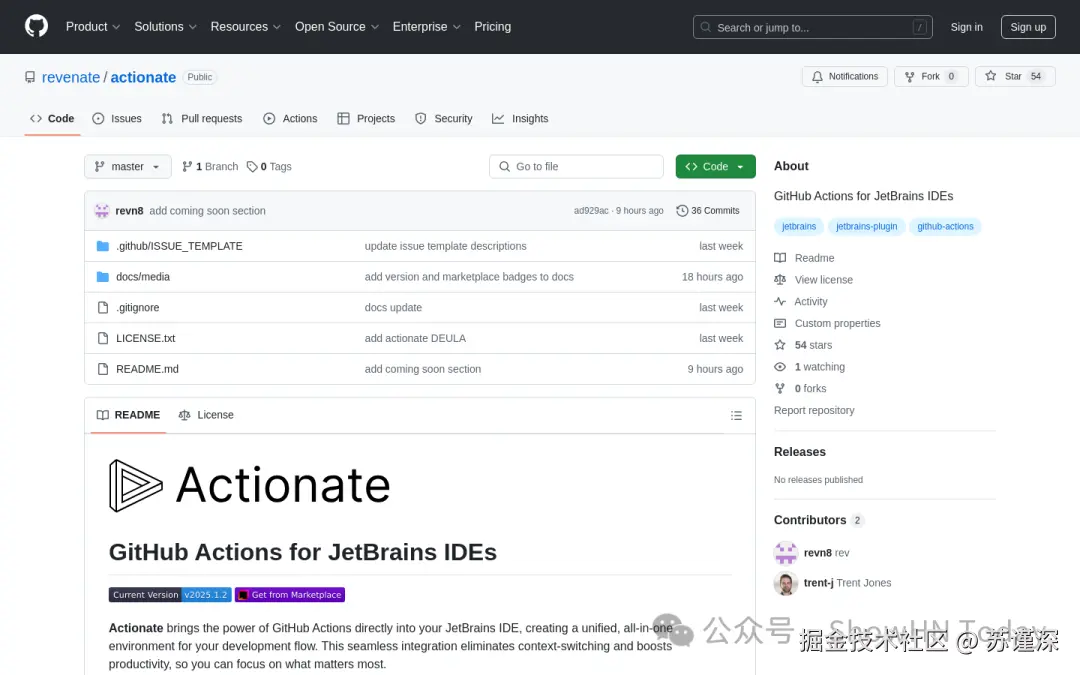Open commit message 'add actionate DEULA'
This screenshot has height=675, width=1080.
(x=415, y=338)
